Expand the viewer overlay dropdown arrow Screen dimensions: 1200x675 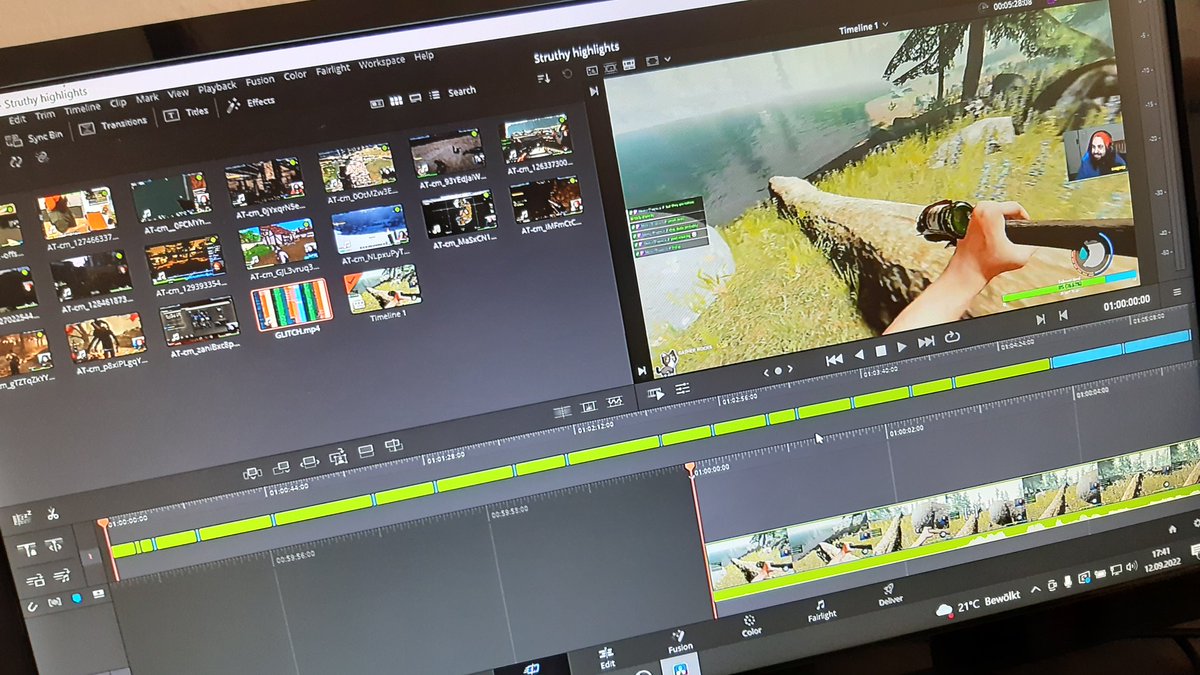tap(667, 59)
